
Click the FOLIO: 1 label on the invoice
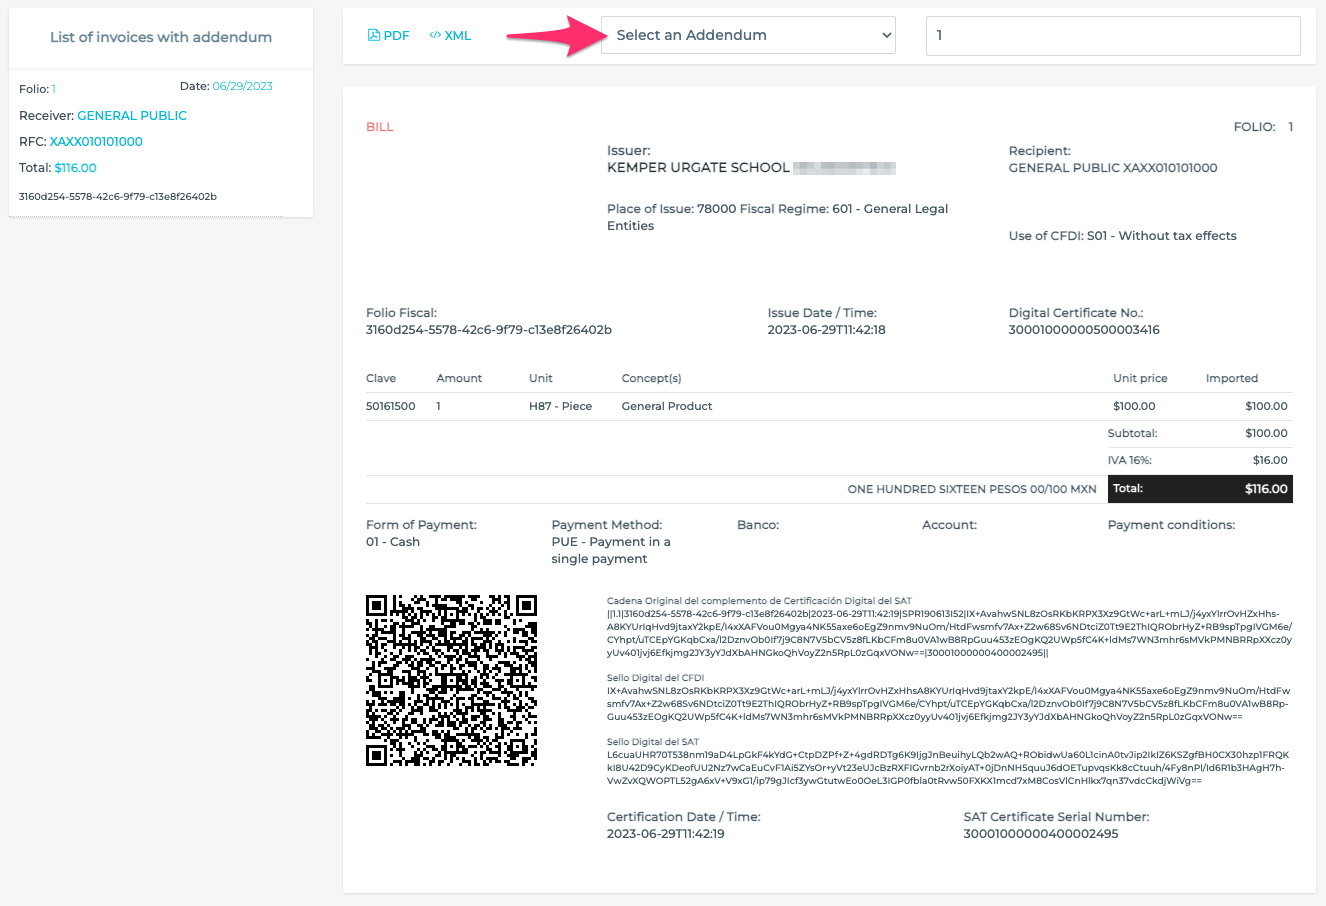[1264, 127]
